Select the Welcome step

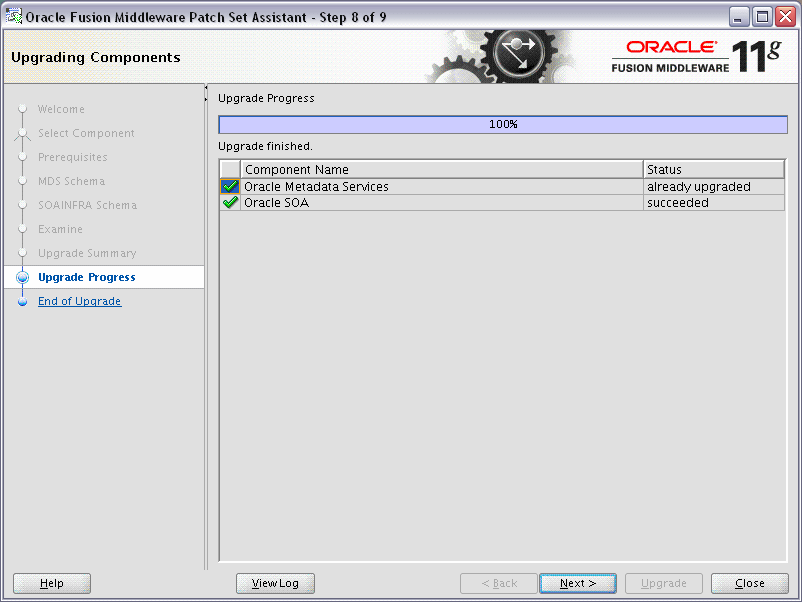(x=61, y=109)
